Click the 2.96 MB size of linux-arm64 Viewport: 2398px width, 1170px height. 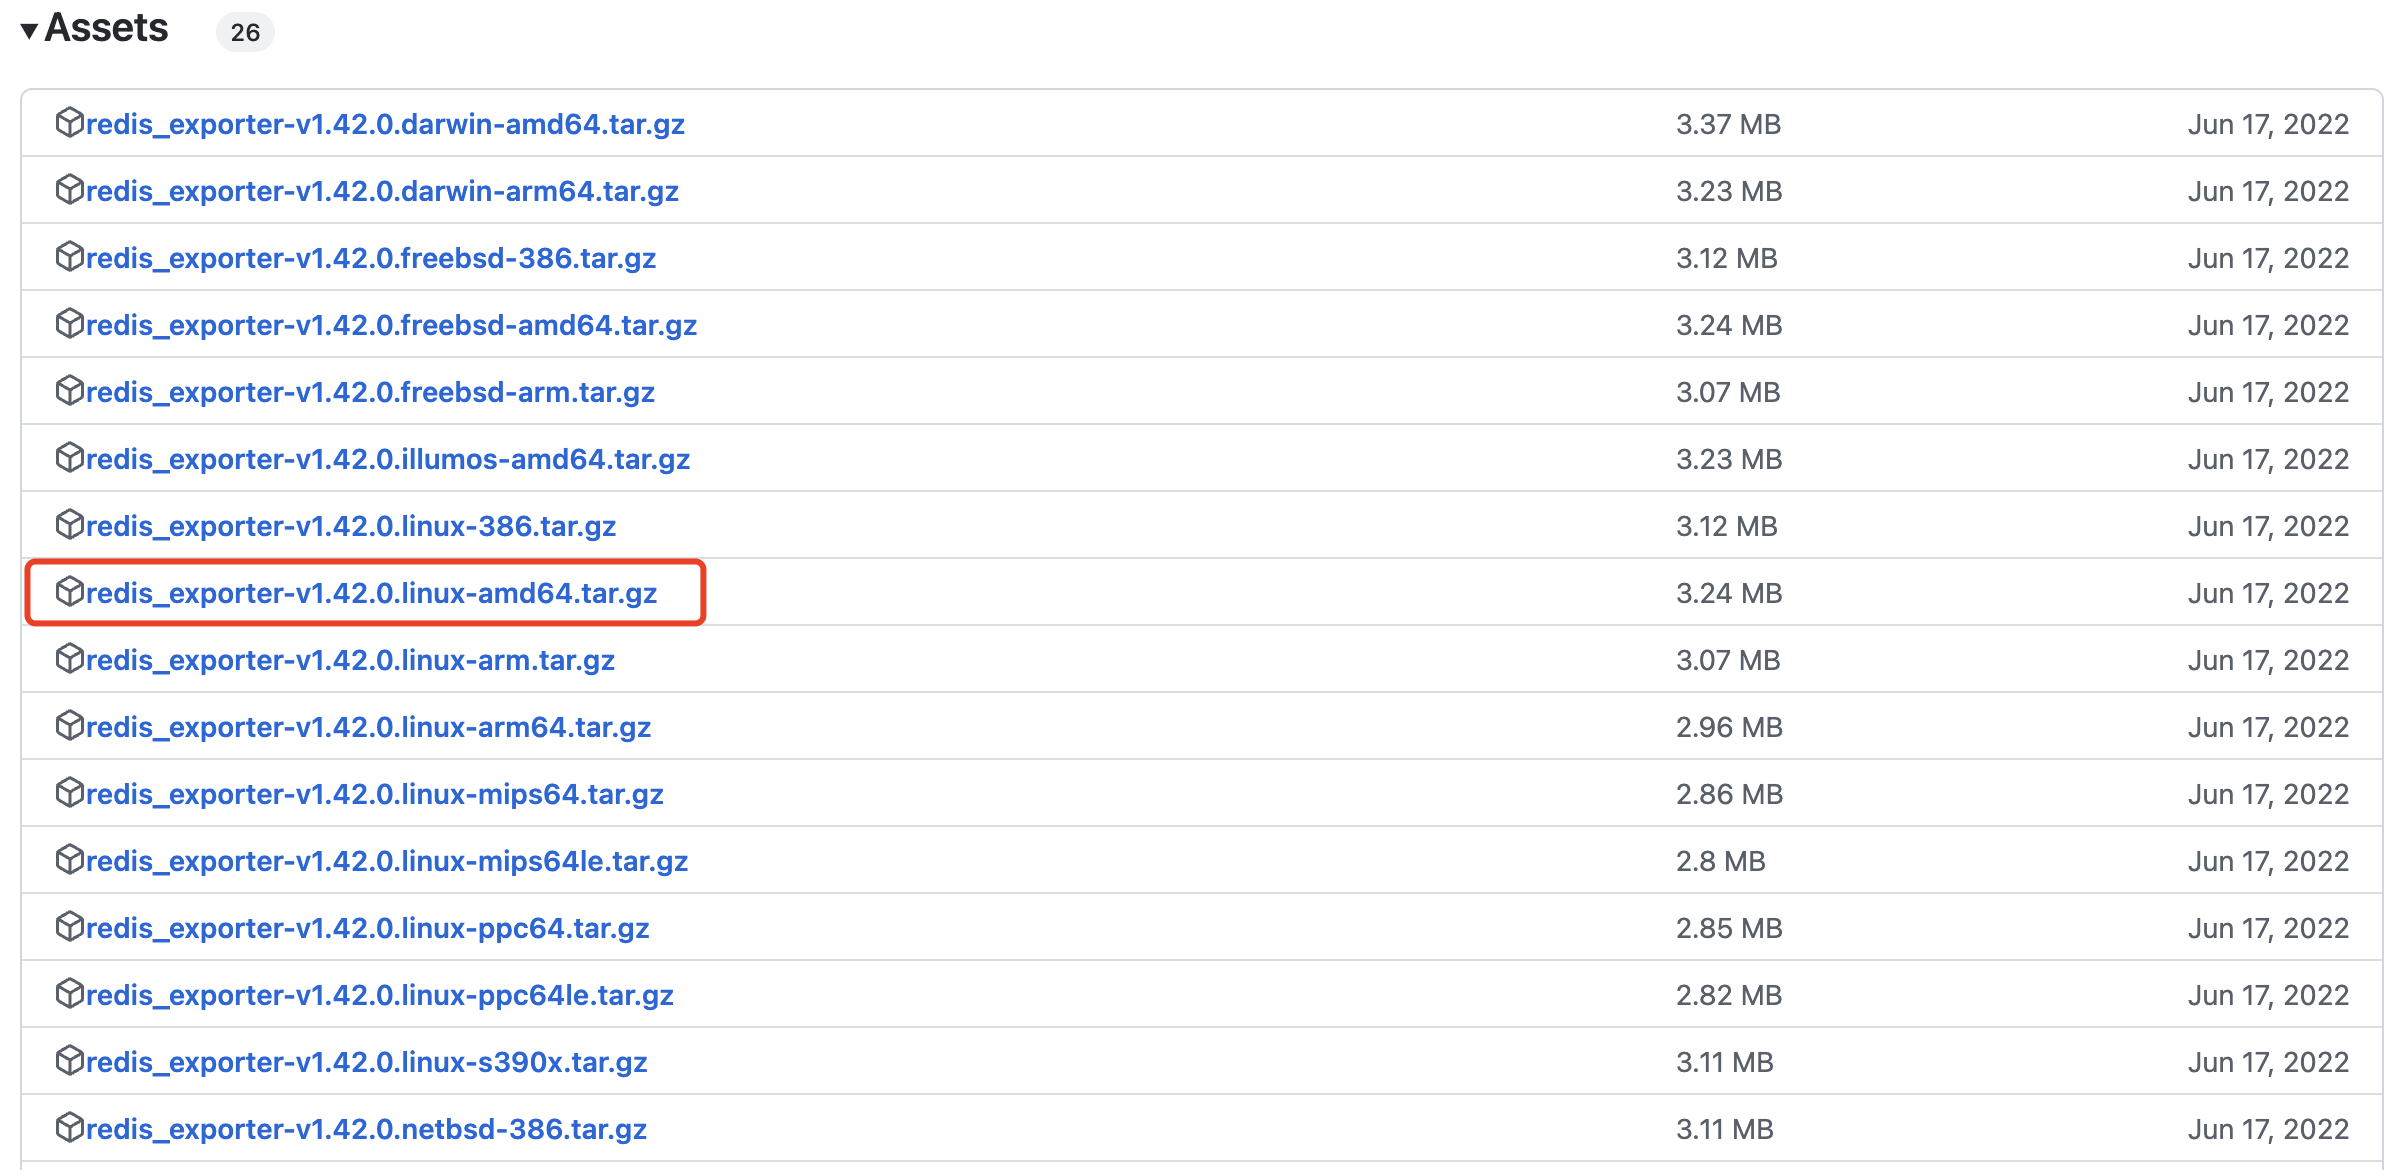click(1729, 727)
